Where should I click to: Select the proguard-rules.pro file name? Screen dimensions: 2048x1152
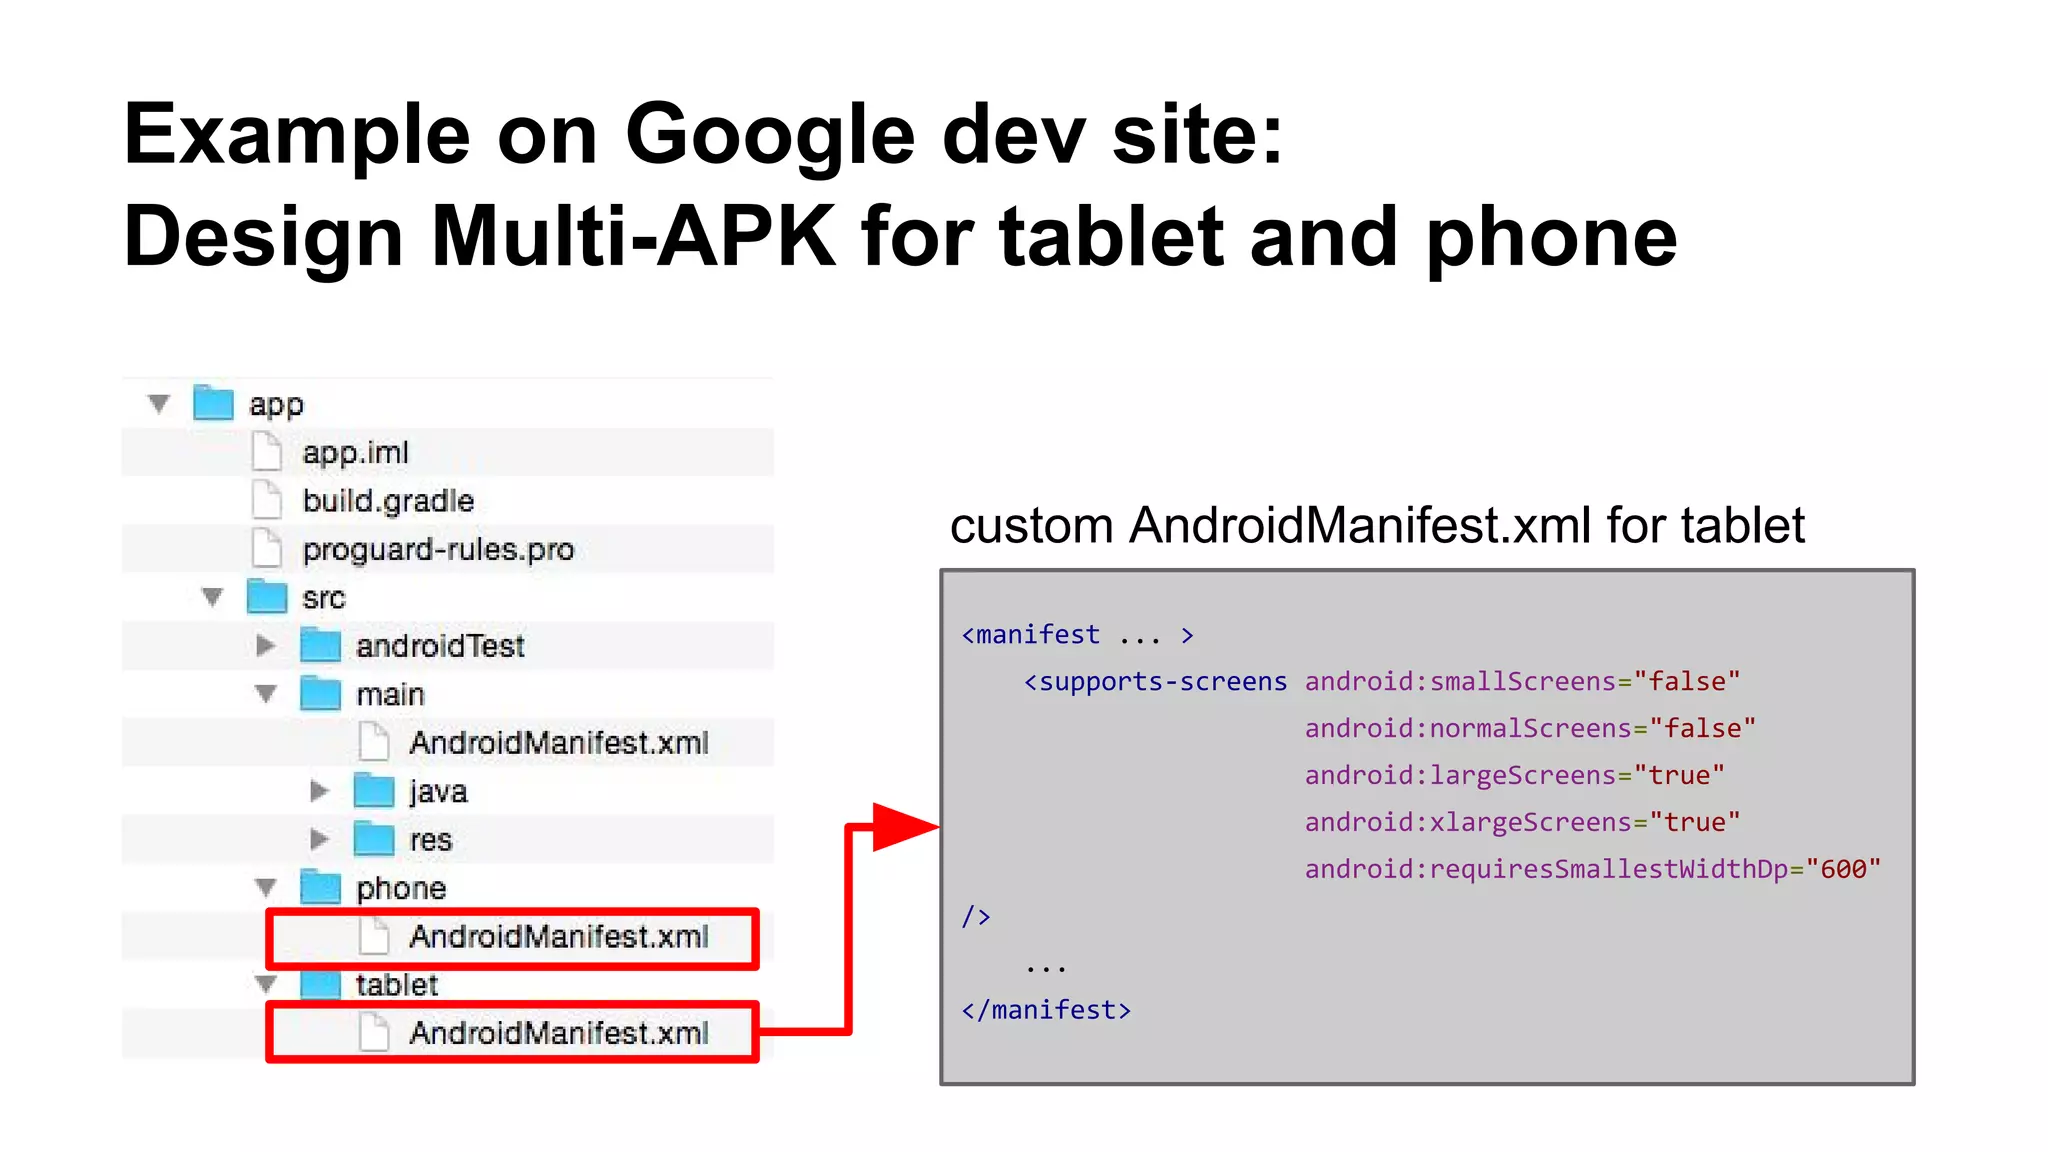click(x=438, y=549)
